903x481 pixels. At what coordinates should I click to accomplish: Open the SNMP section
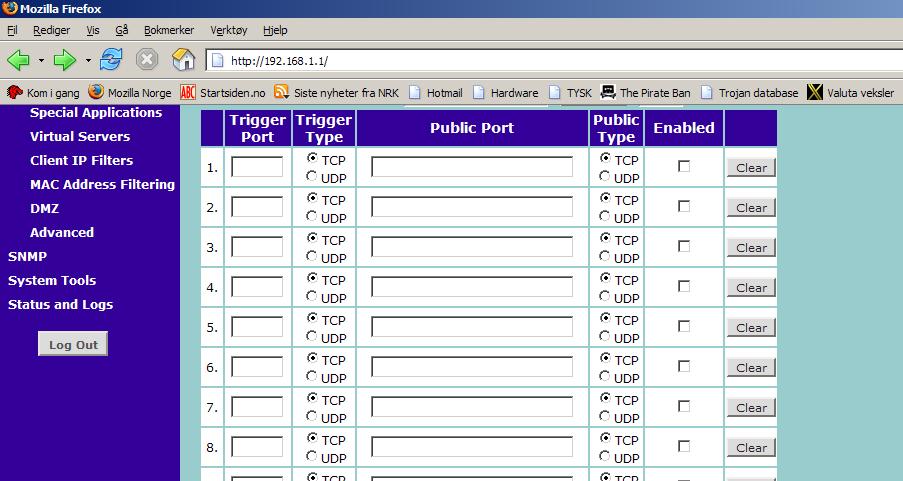pyautogui.click(x=27, y=256)
